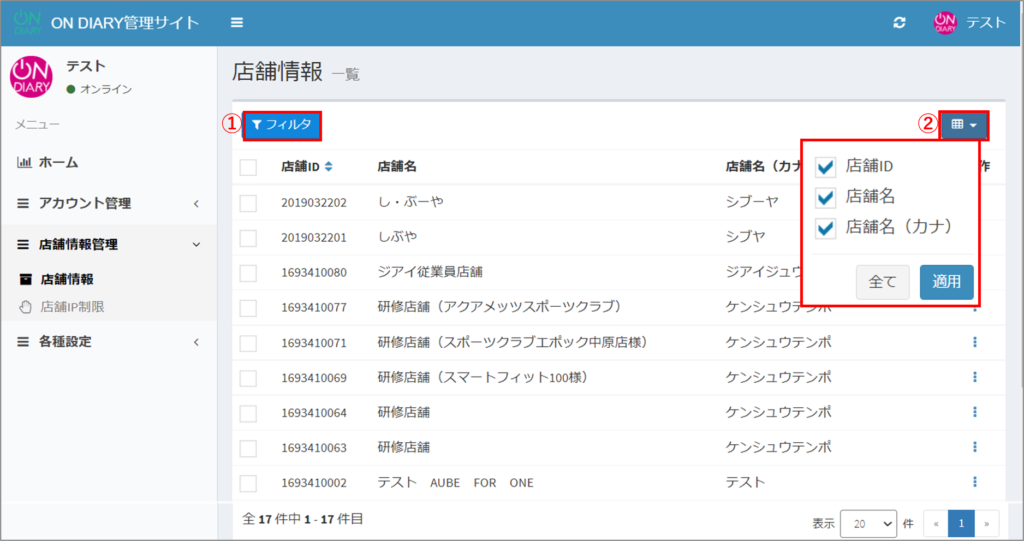
Task: Click the refresh icon in header
Action: [899, 22]
